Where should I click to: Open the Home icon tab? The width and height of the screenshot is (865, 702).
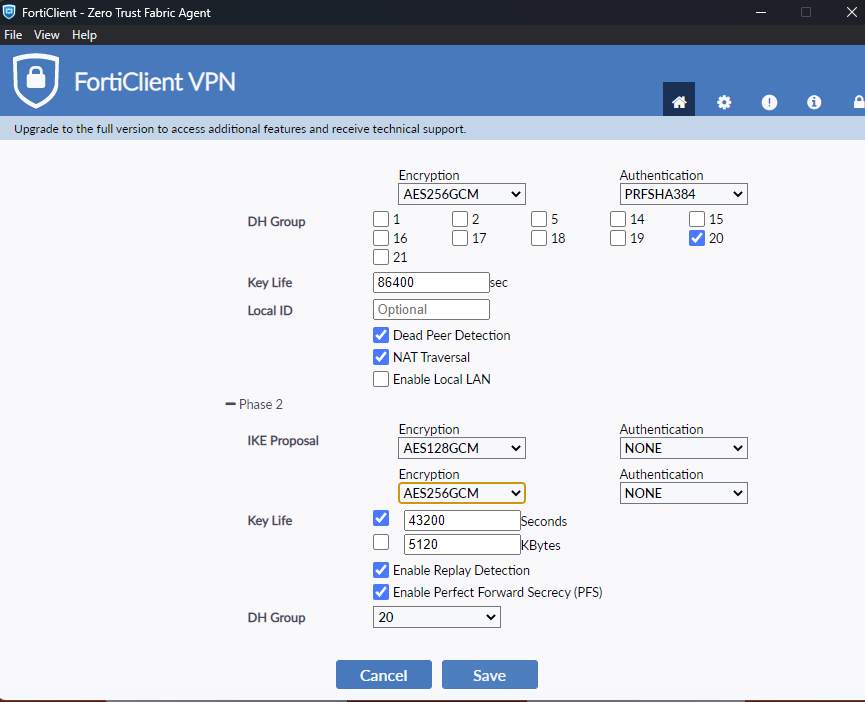tap(679, 99)
